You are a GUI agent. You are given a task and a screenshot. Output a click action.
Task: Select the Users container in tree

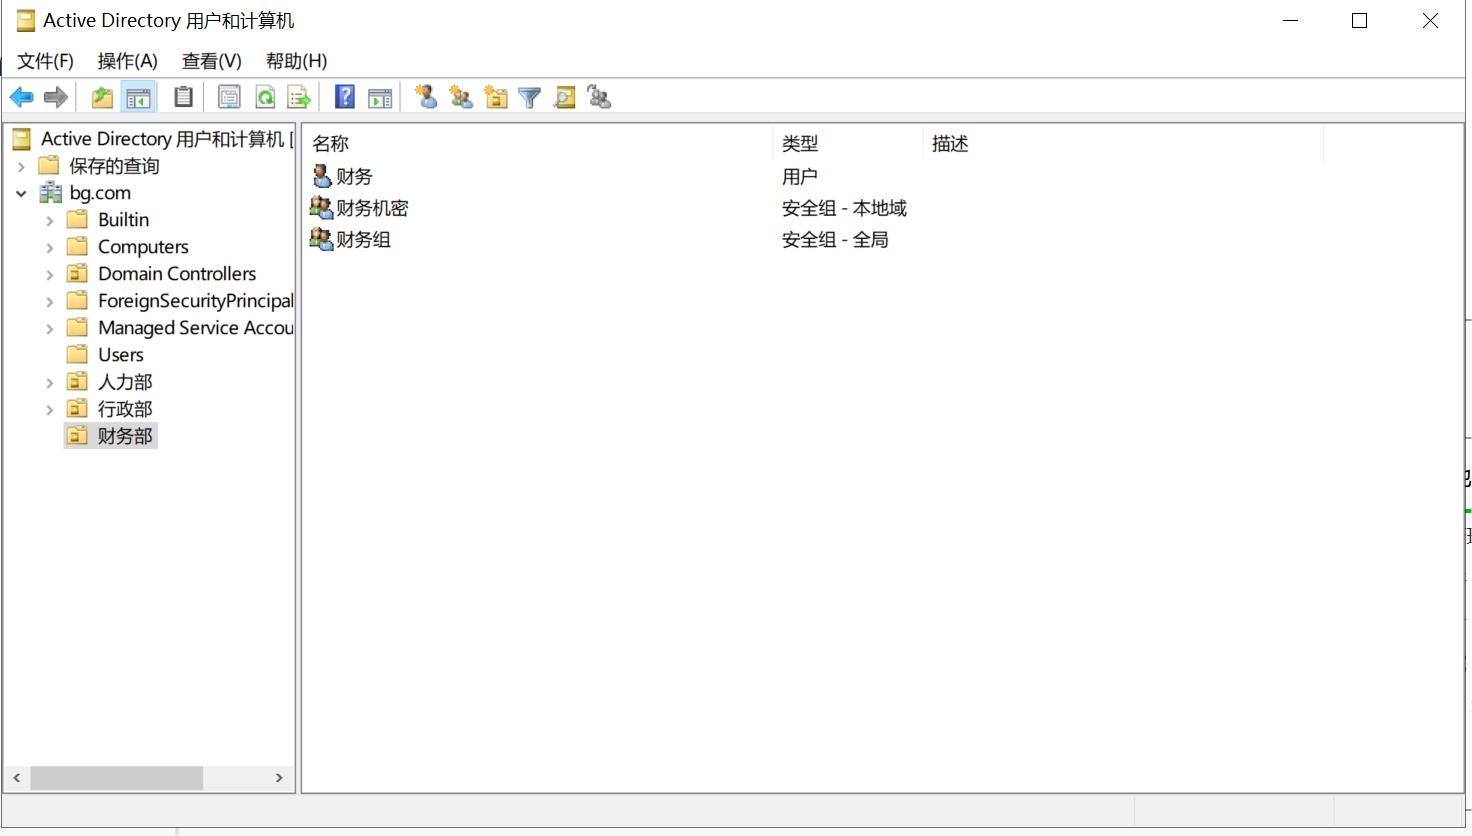tap(121, 355)
